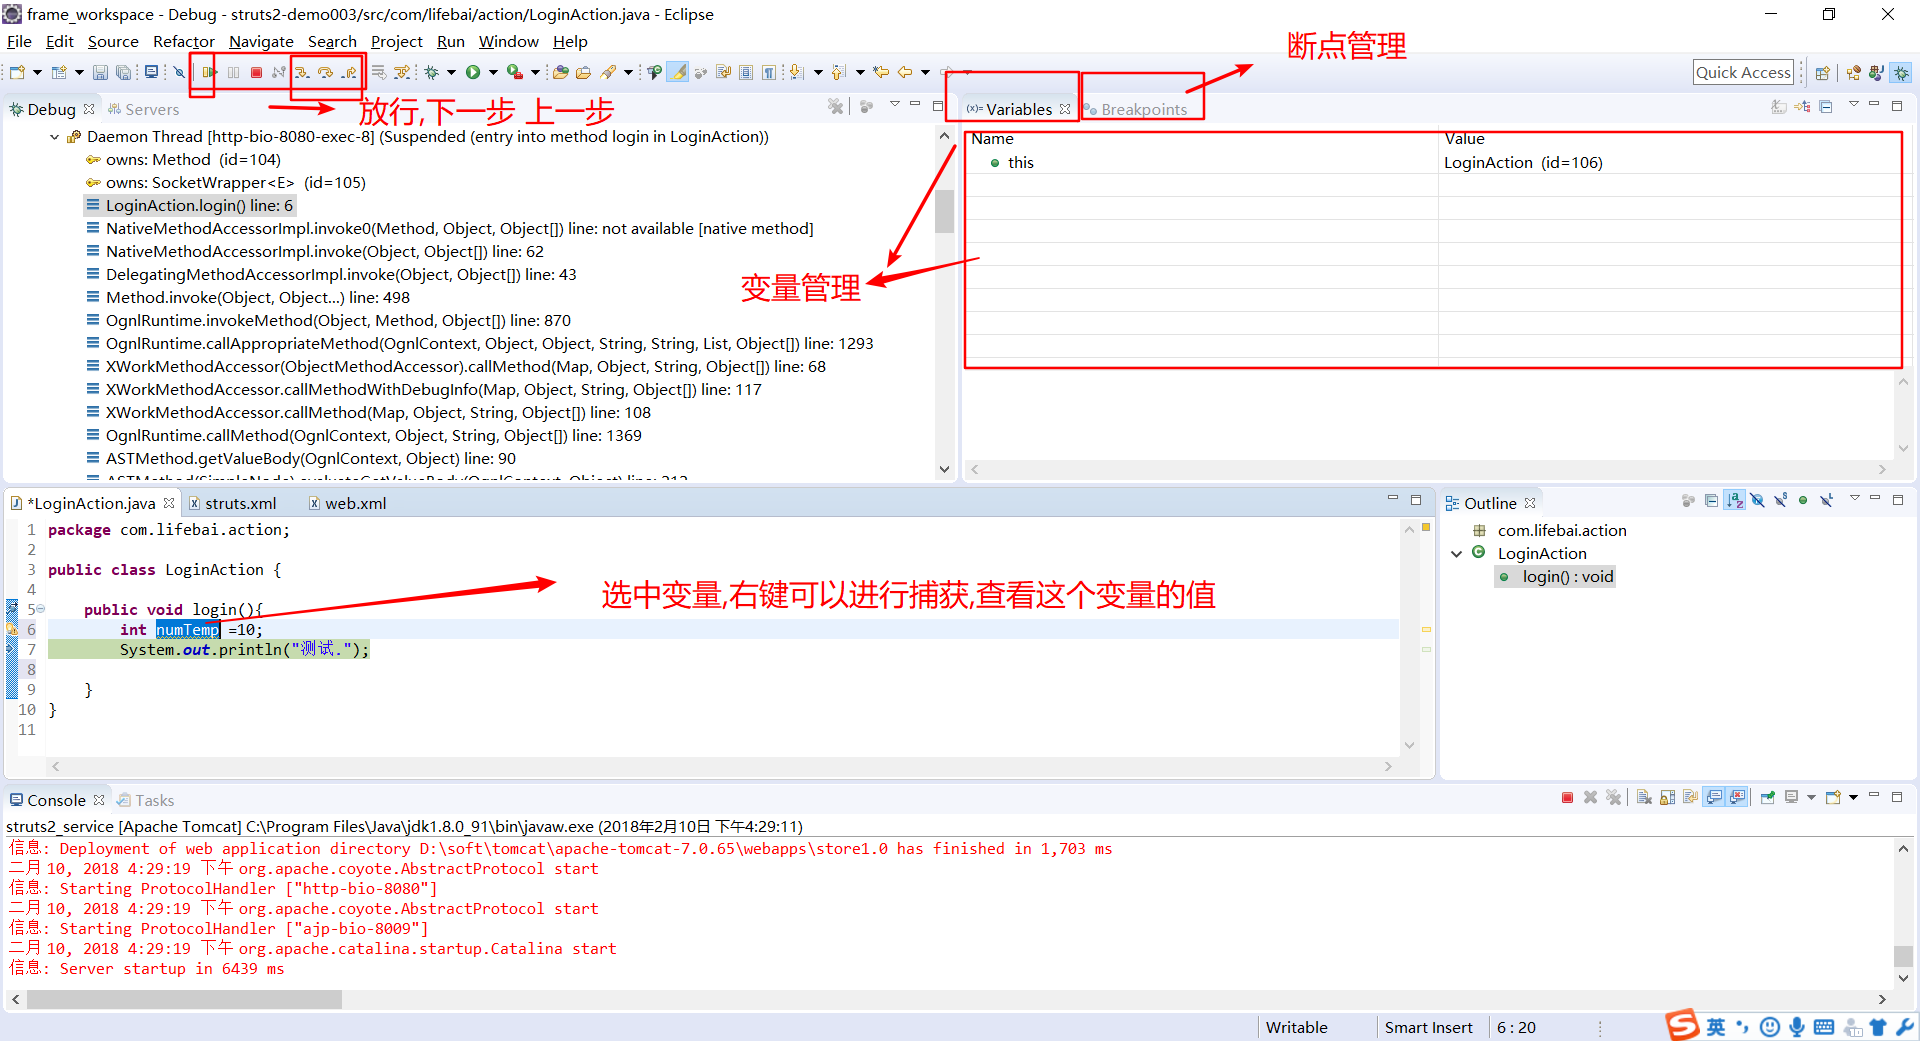This screenshot has height=1041, width=1920.
Task: Collapse LoginAction node in the Outline
Action: click(1457, 553)
